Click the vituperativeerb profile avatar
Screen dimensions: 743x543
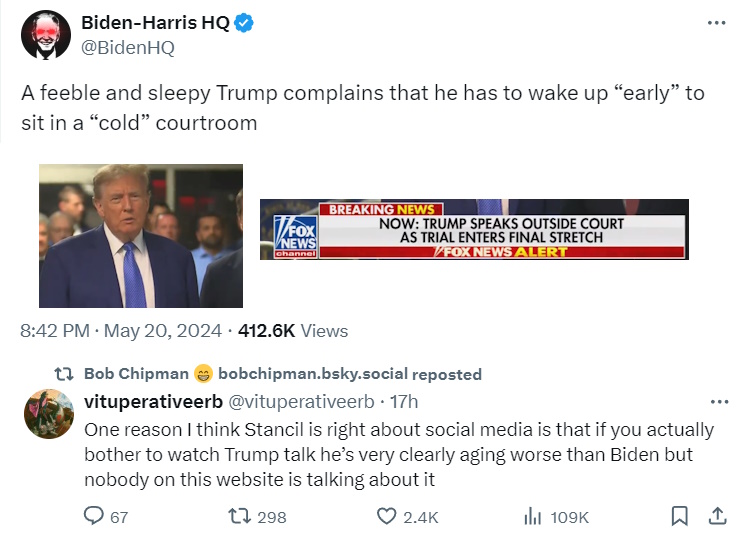(44, 412)
